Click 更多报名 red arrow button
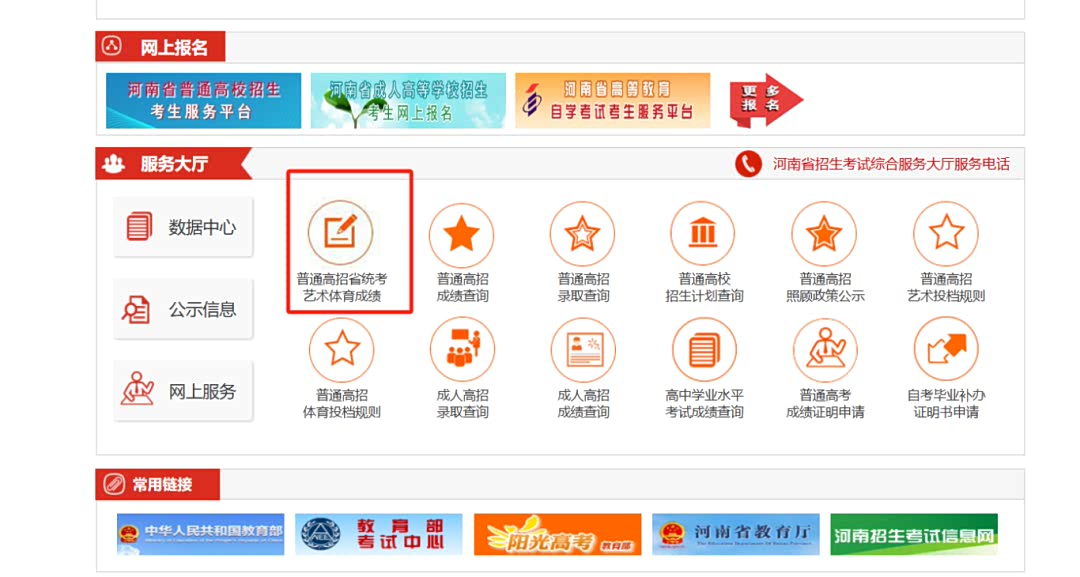1080x577 pixels. pyautogui.click(x=765, y=101)
